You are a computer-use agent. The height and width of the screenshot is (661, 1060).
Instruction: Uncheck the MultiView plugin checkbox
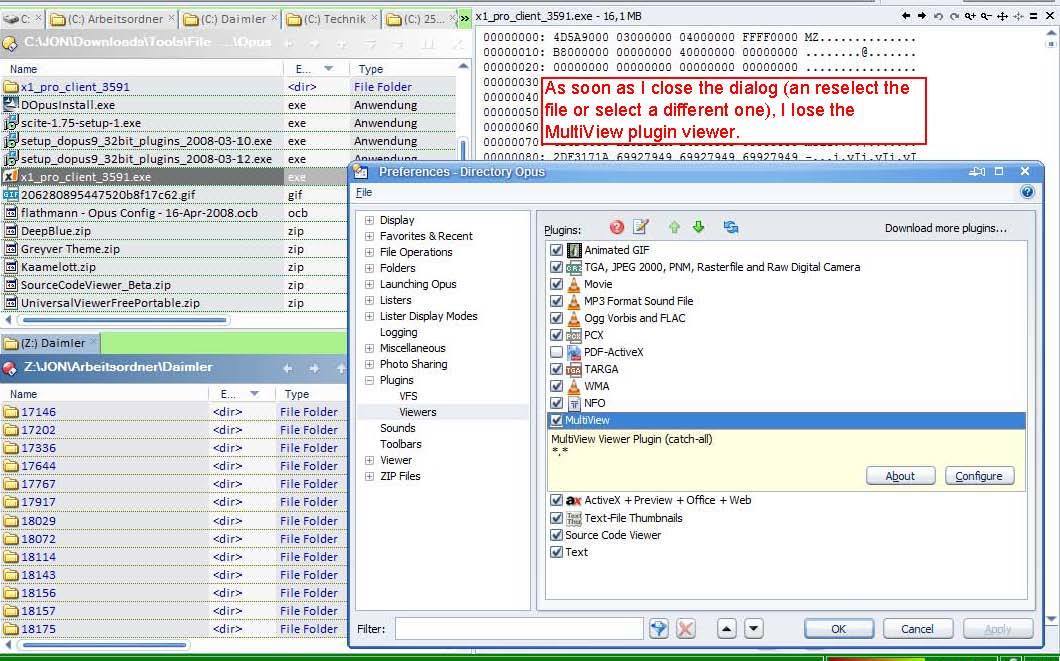pyautogui.click(x=556, y=420)
